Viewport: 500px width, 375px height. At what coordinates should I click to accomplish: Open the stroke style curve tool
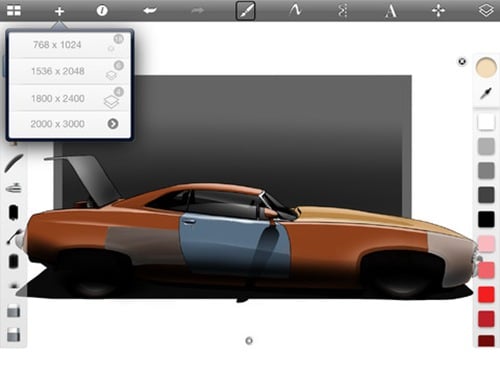(295, 11)
